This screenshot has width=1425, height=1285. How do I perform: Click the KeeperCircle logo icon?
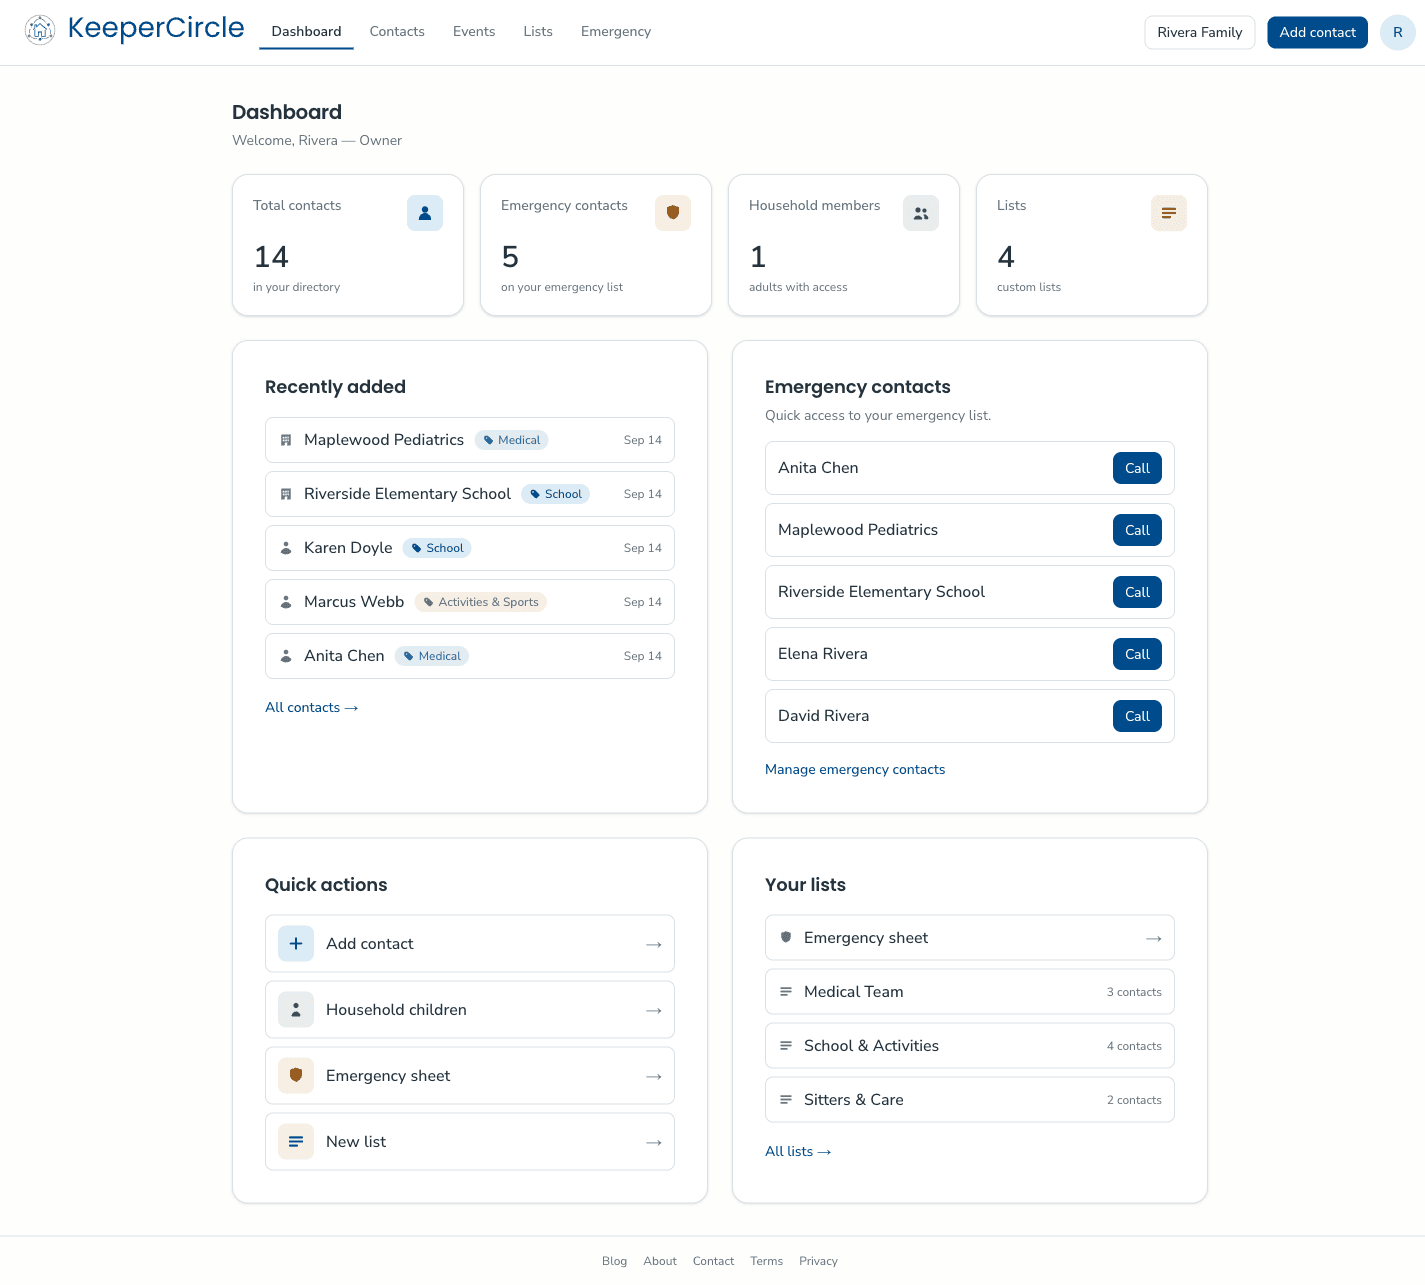40,30
